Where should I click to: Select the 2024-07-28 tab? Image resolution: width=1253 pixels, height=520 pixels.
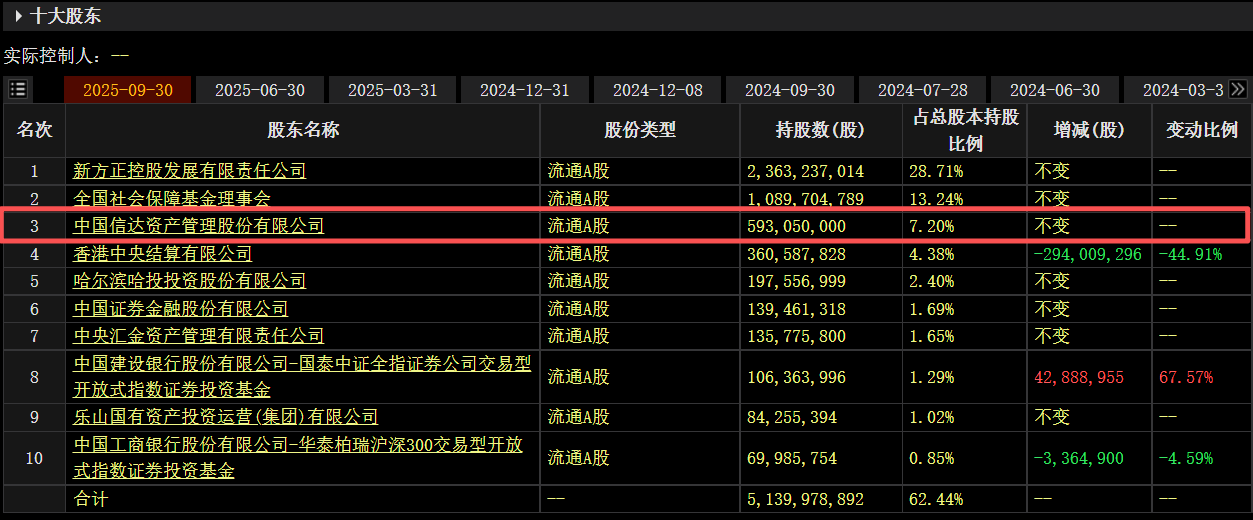[x=923, y=90]
